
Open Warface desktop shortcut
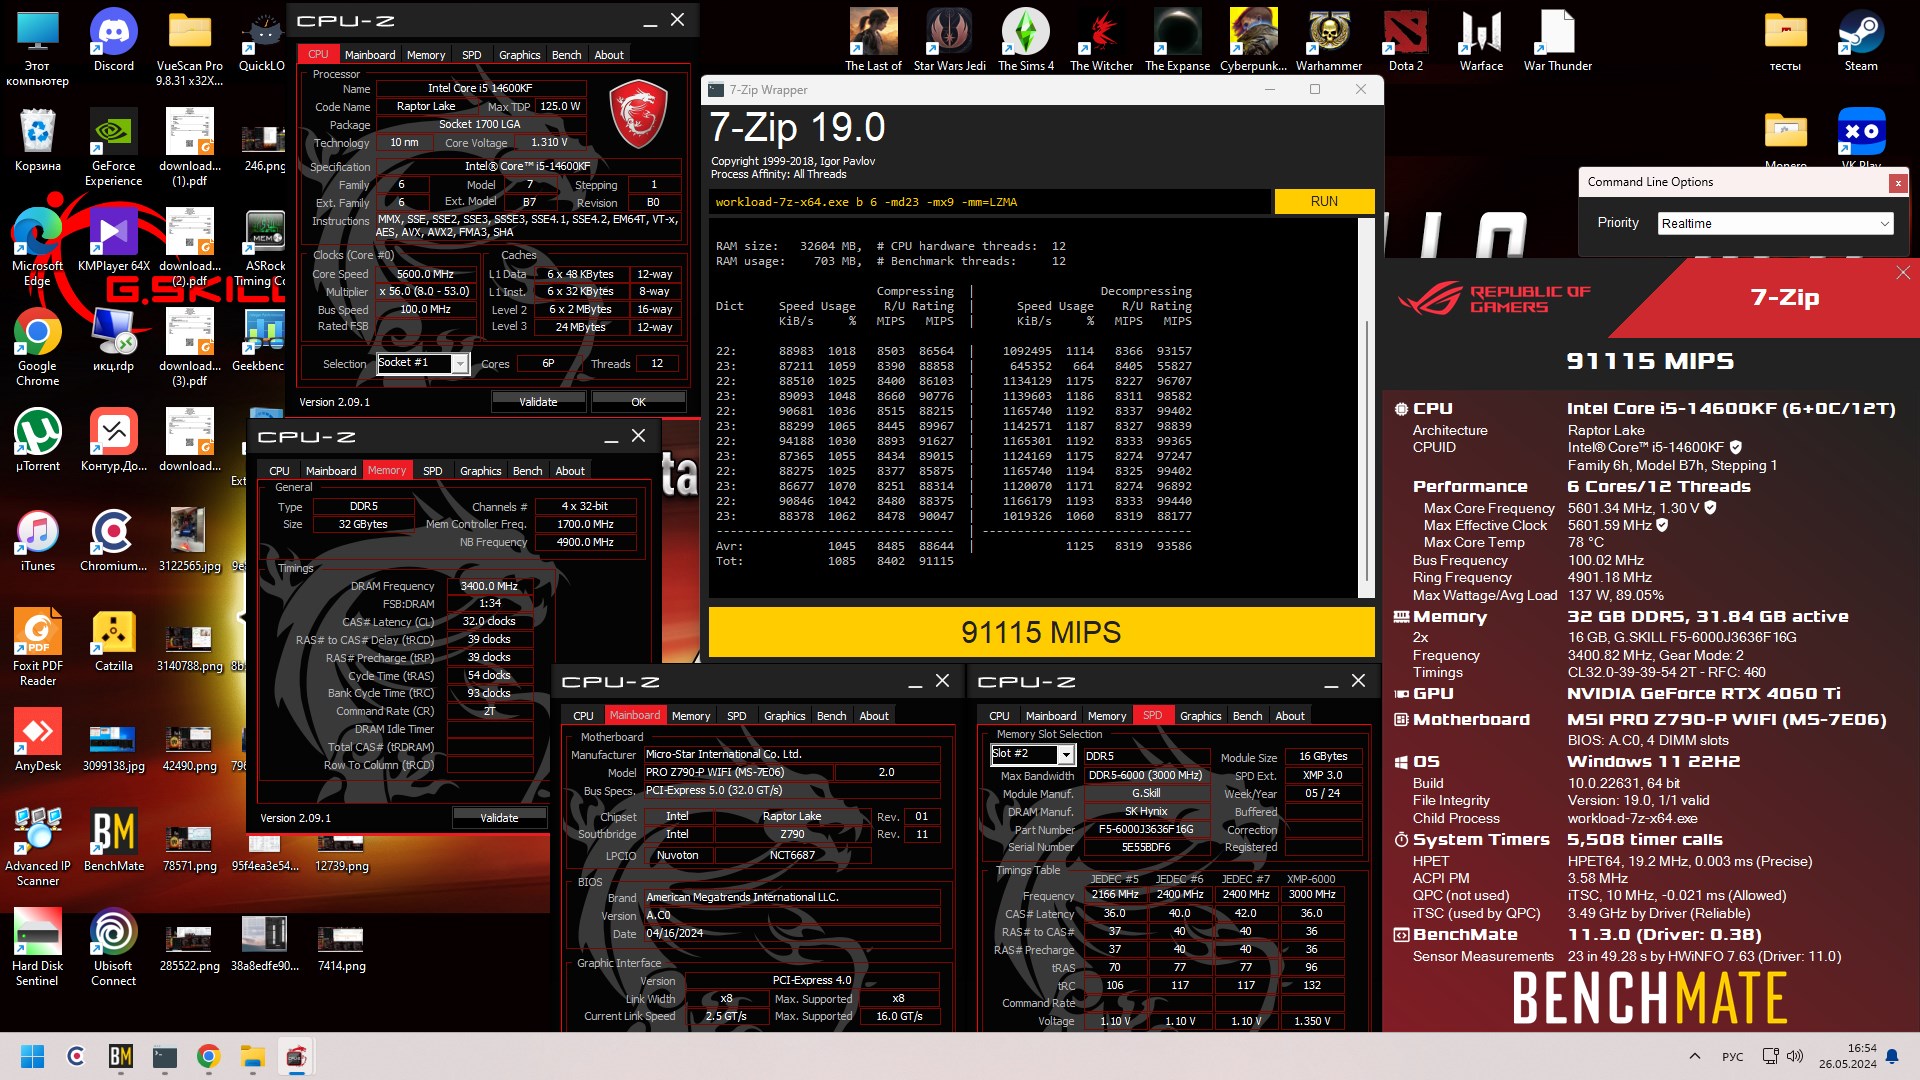(x=1481, y=40)
